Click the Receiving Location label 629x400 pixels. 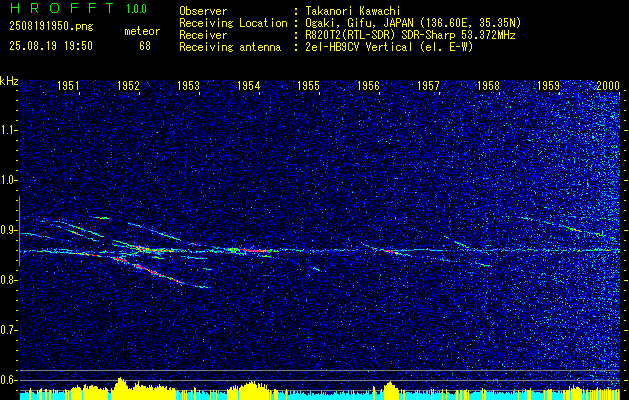[233, 23]
